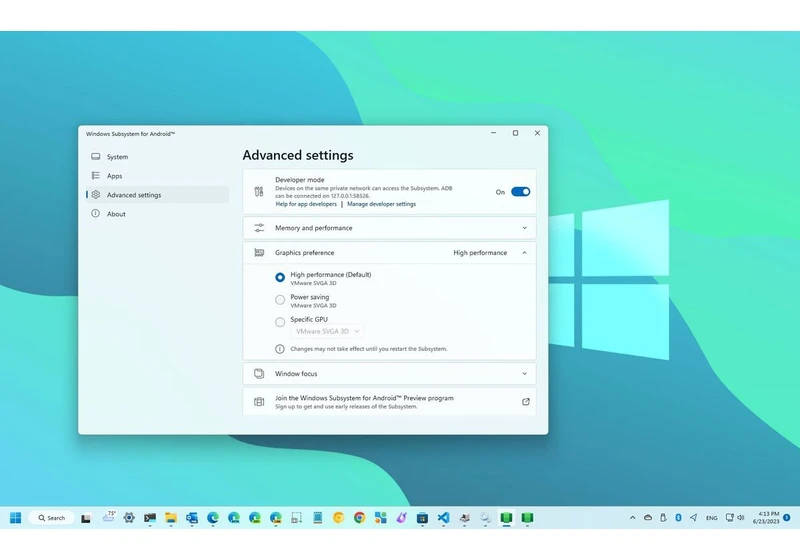The height and width of the screenshot is (560, 800).
Task: Click the purple pen app taskbar icon
Action: (x=402, y=518)
